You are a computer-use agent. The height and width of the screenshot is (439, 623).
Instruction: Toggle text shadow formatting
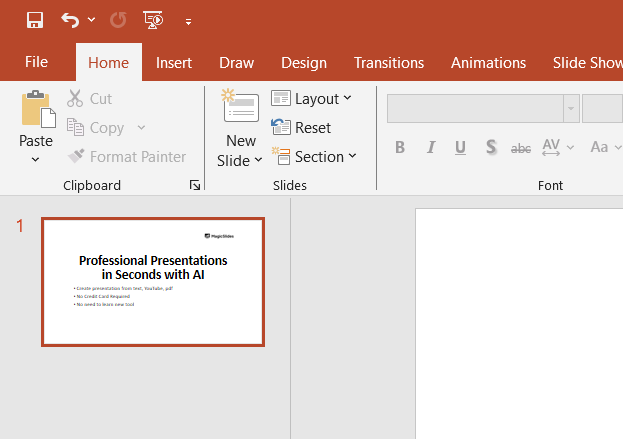tap(491, 147)
